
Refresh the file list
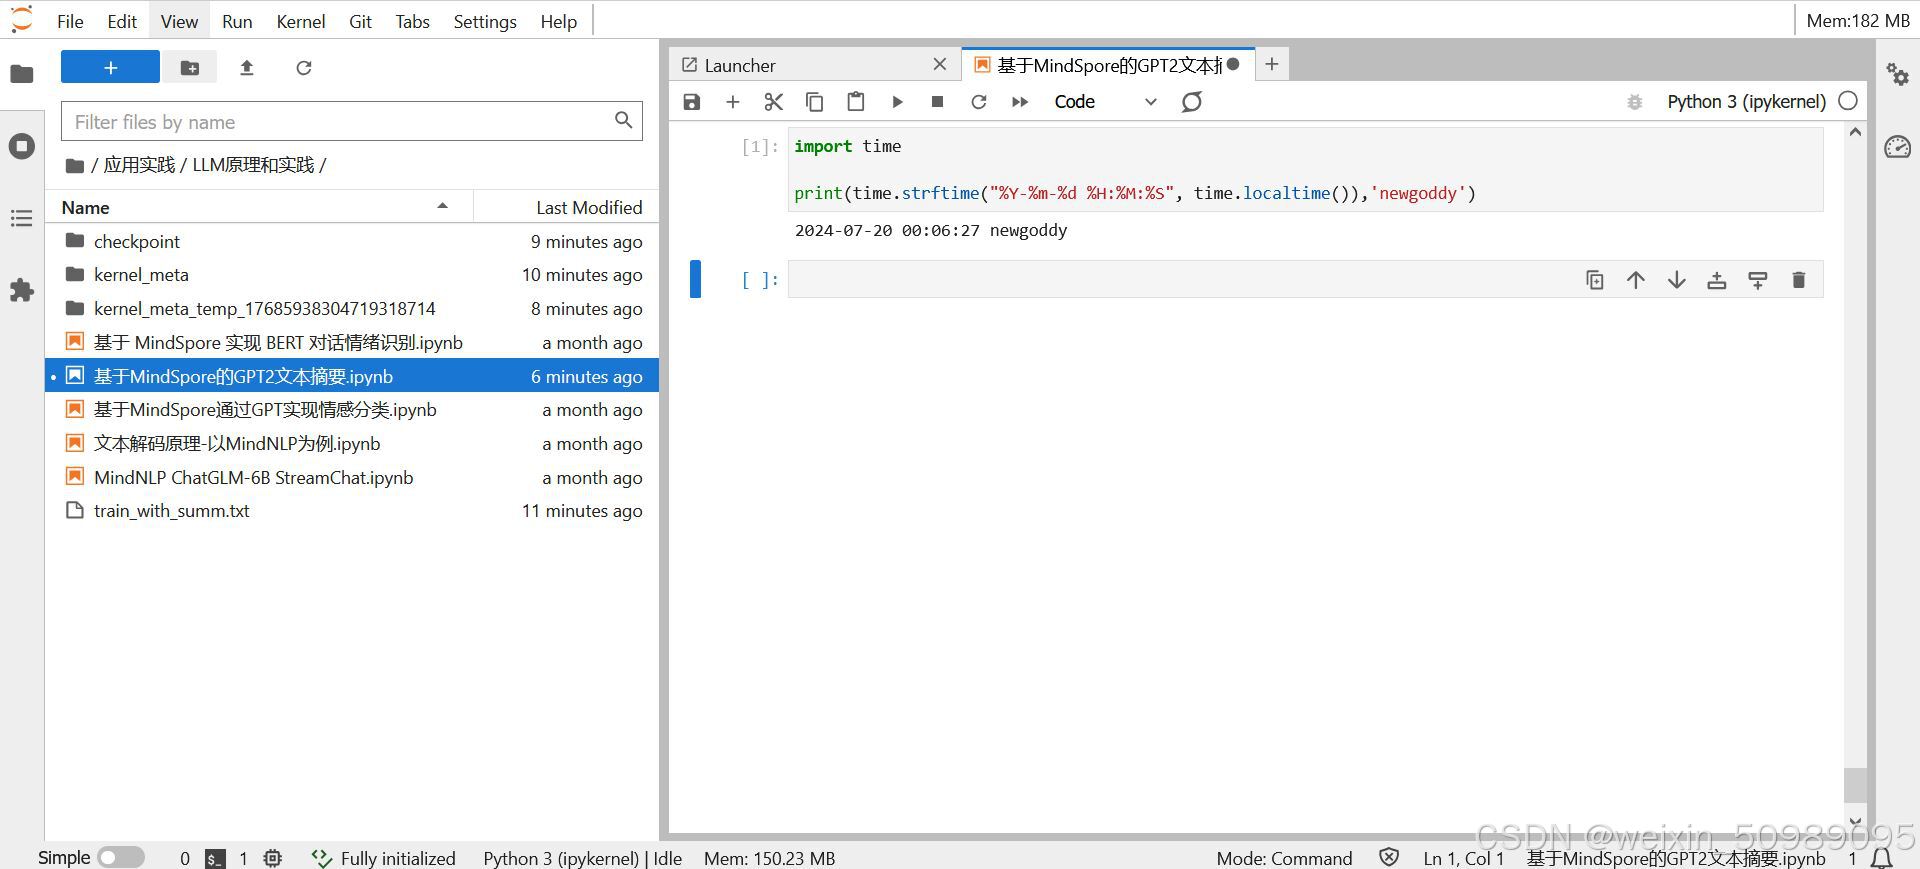pyautogui.click(x=304, y=68)
